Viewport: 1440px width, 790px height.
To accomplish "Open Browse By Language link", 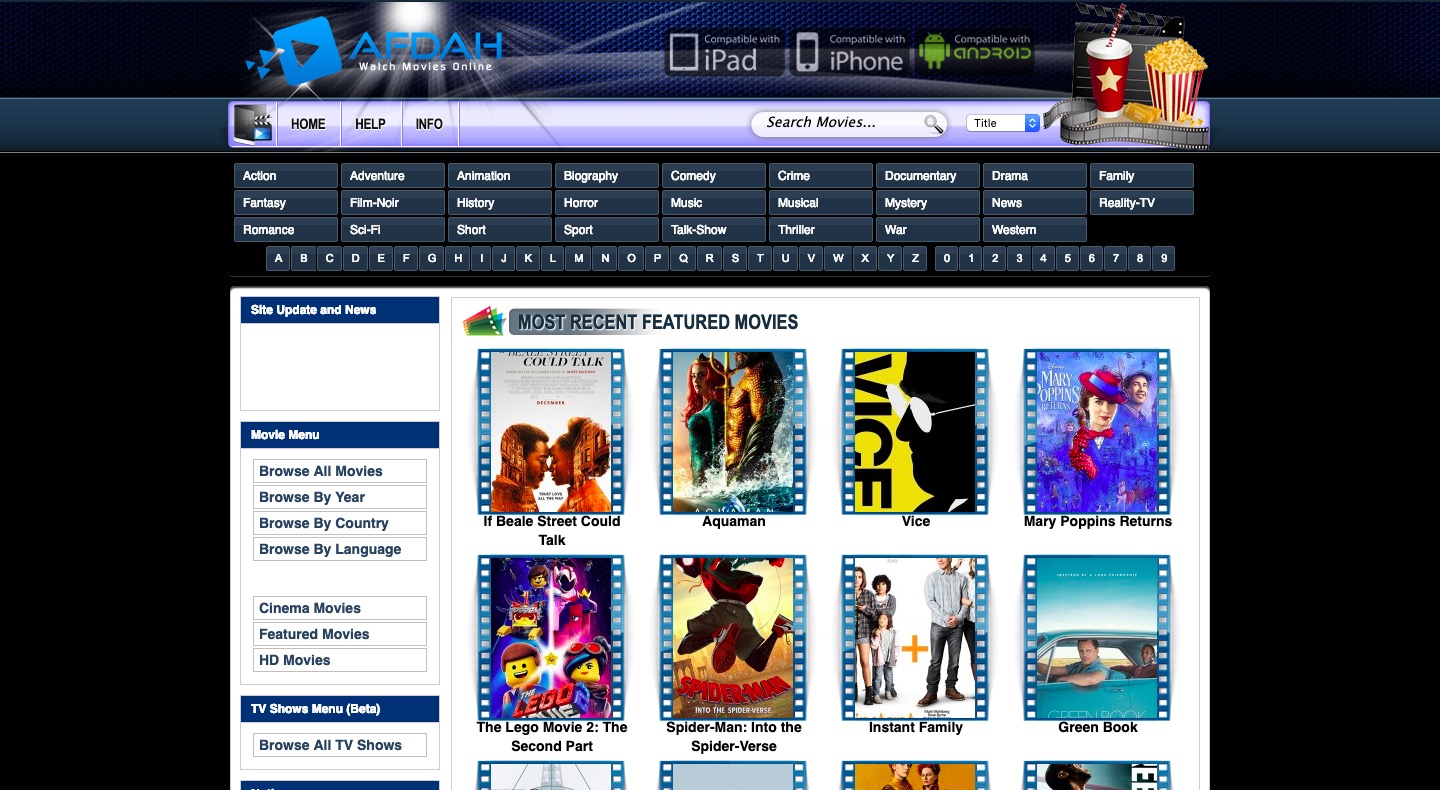I will tap(340, 549).
